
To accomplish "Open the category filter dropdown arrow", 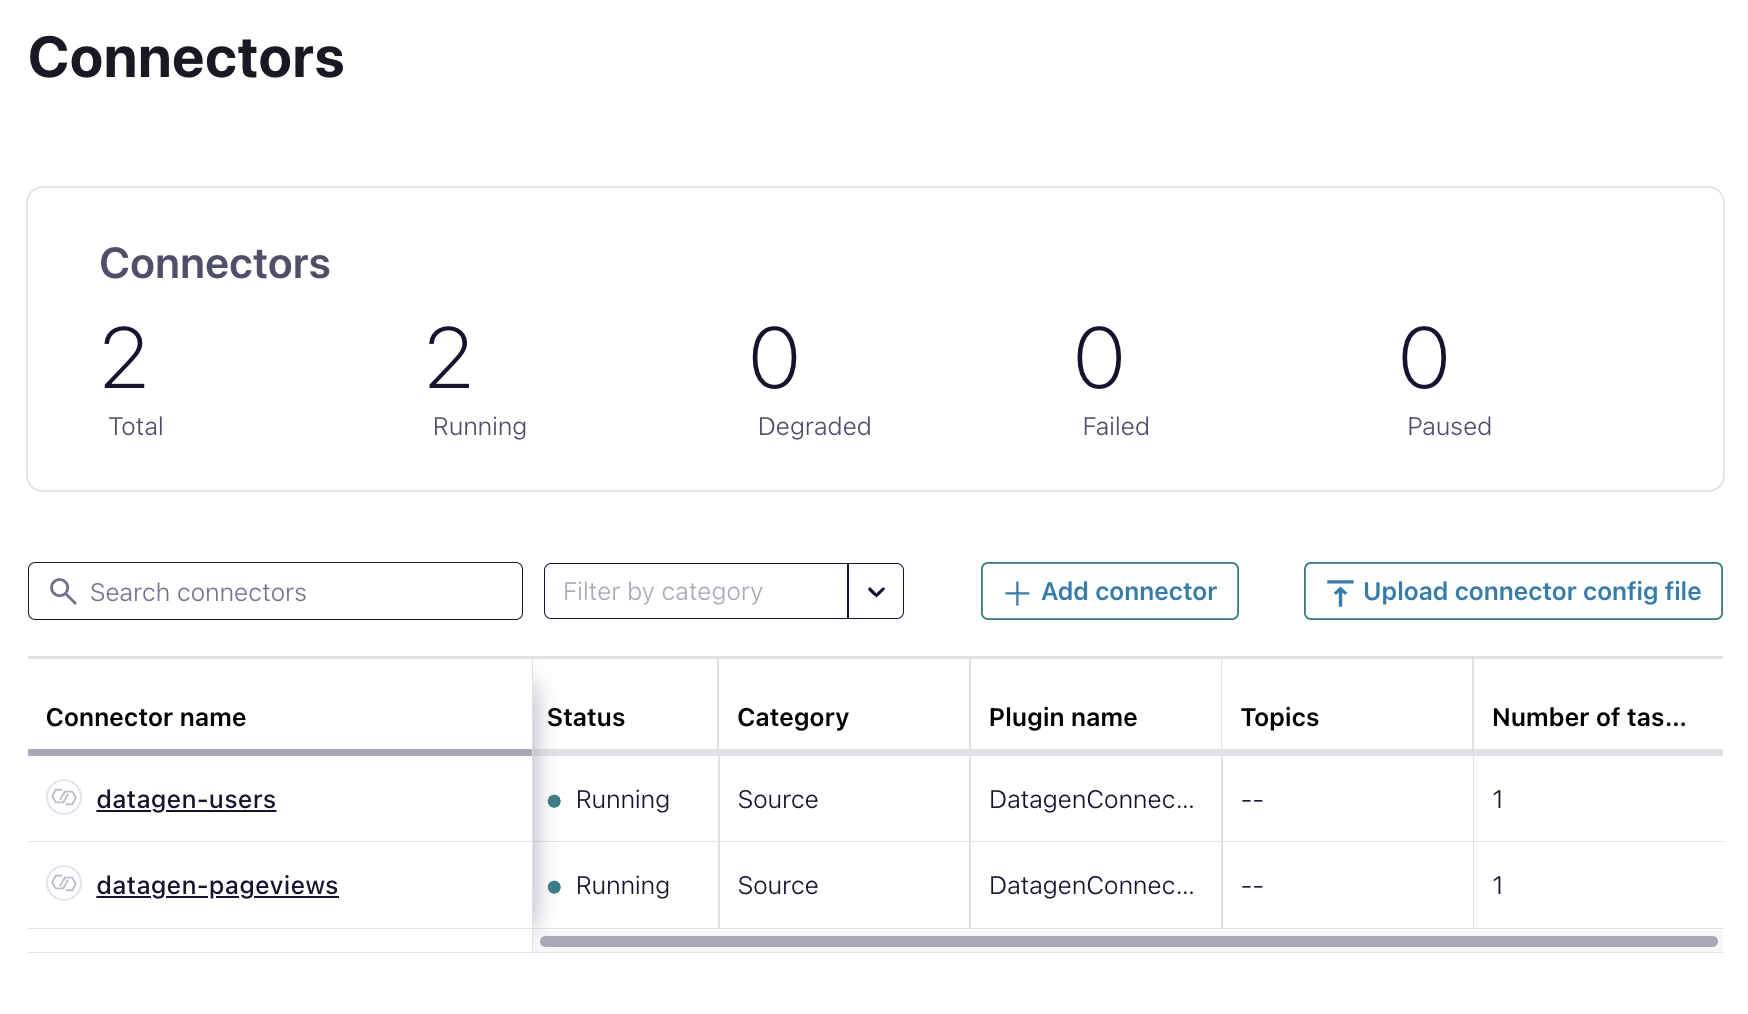I will click(876, 591).
